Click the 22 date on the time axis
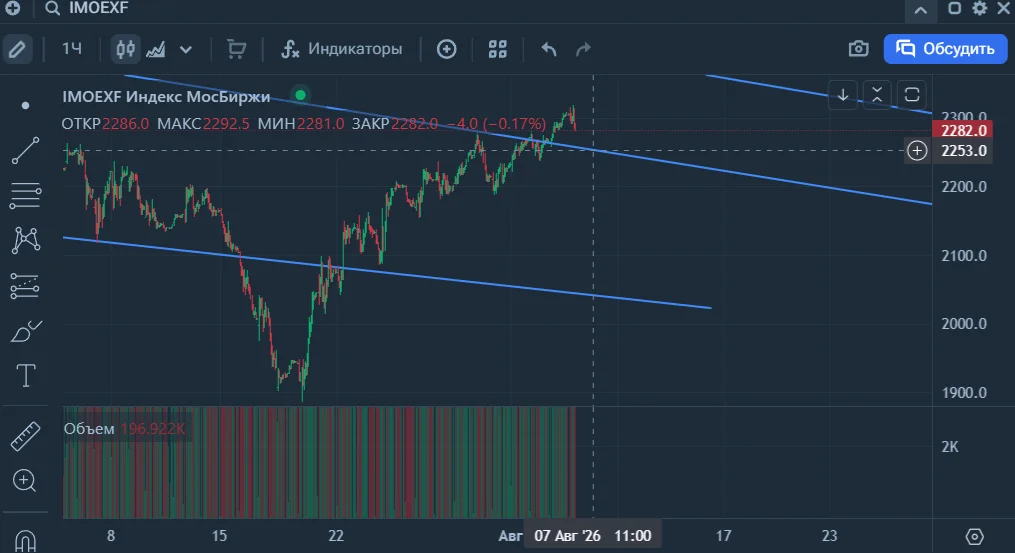The image size is (1015, 553). tap(335, 536)
